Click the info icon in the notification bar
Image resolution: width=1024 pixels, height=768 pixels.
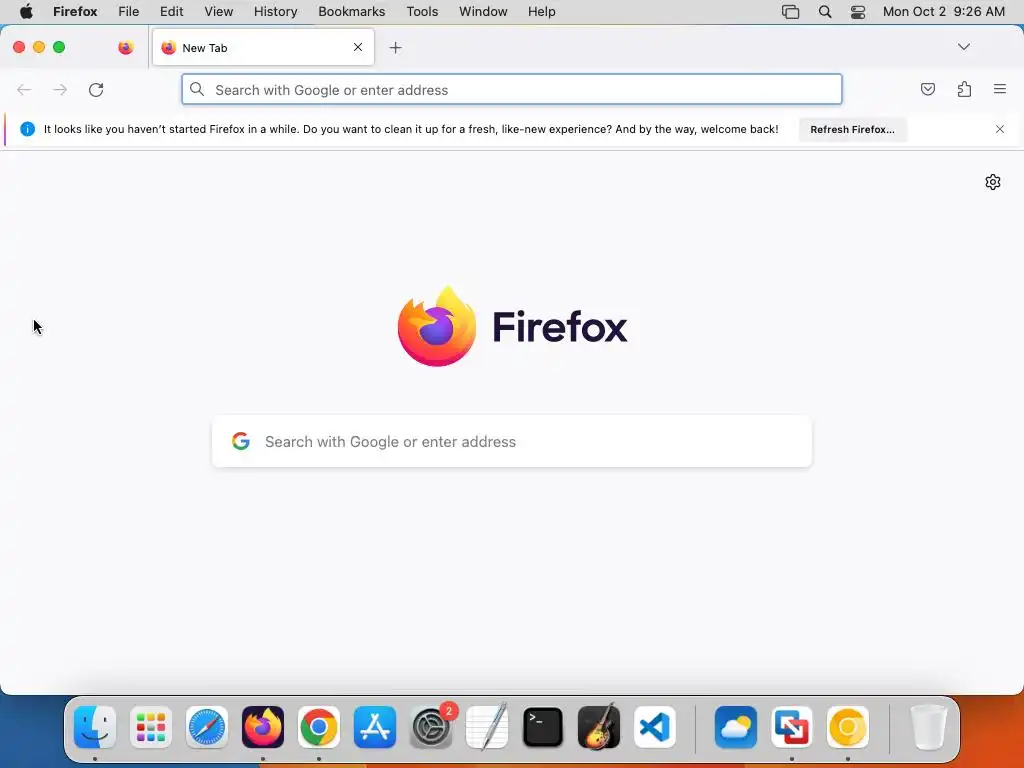coord(27,129)
